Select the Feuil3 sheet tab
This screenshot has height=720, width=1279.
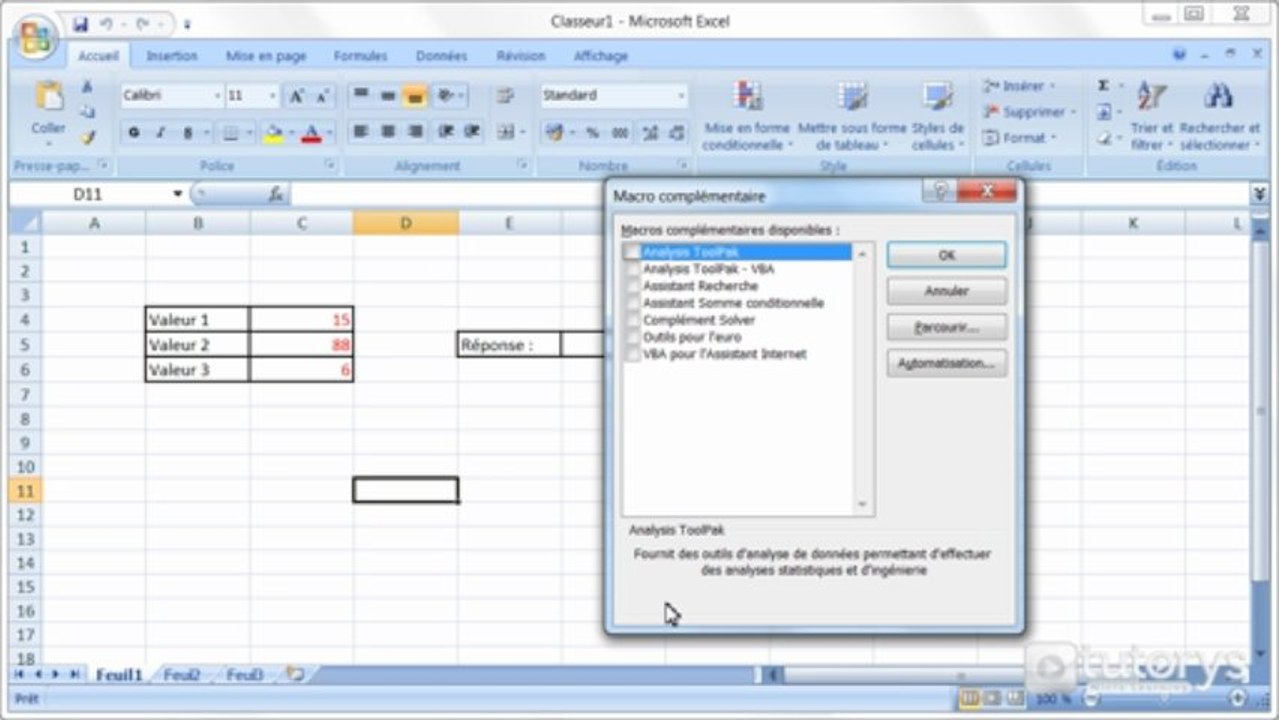pos(245,675)
